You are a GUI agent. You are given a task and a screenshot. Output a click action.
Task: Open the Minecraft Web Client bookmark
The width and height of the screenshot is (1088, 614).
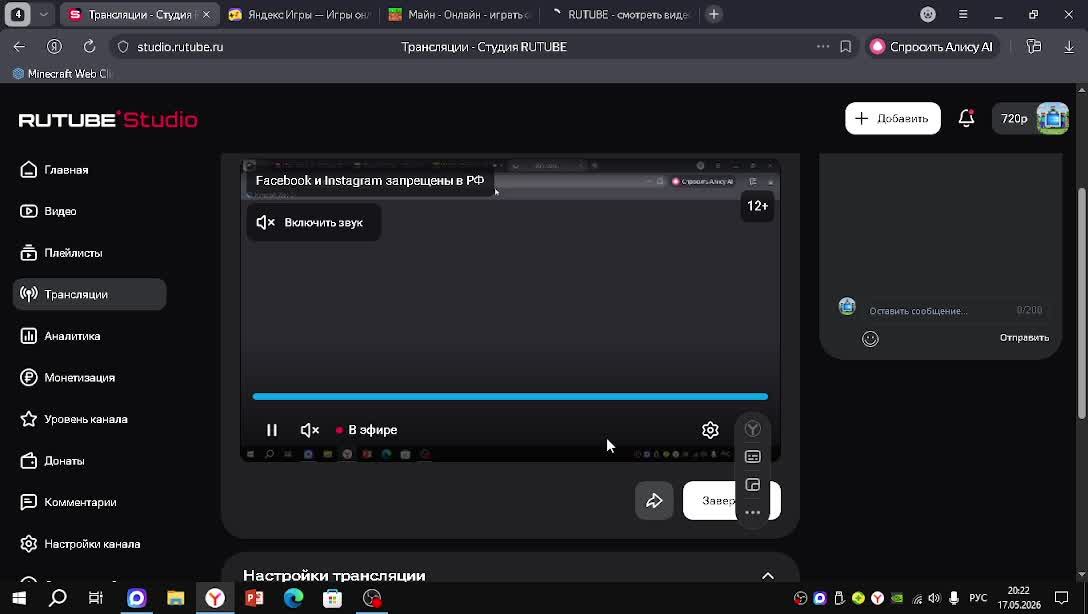62,74
